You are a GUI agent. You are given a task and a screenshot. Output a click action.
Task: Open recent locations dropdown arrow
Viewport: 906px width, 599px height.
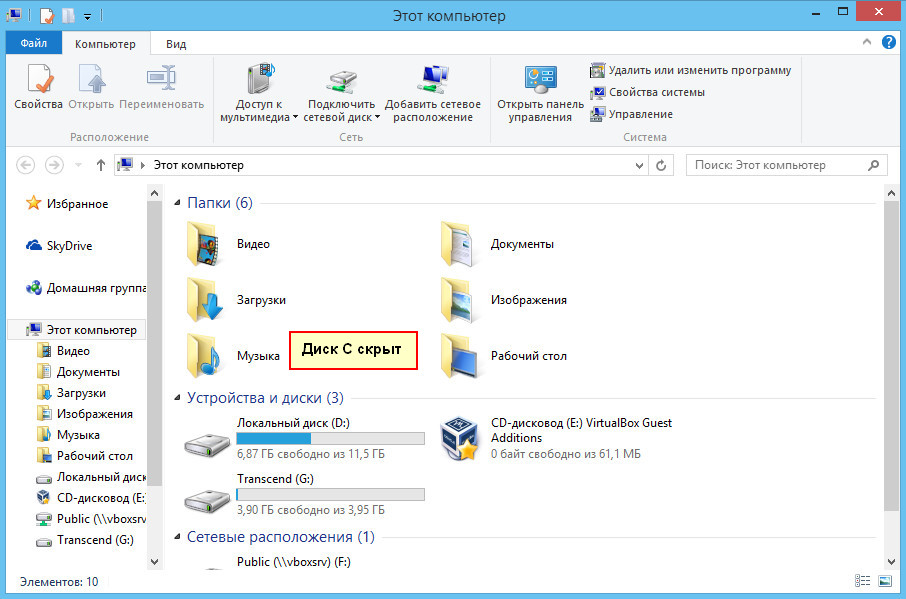79,165
